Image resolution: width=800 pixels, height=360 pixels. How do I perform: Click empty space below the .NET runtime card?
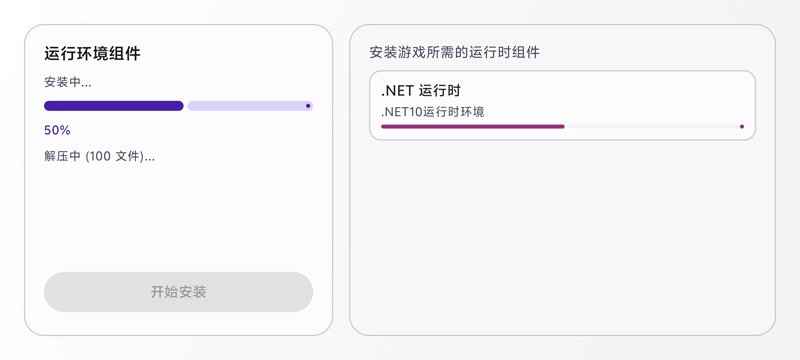tap(562, 235)
